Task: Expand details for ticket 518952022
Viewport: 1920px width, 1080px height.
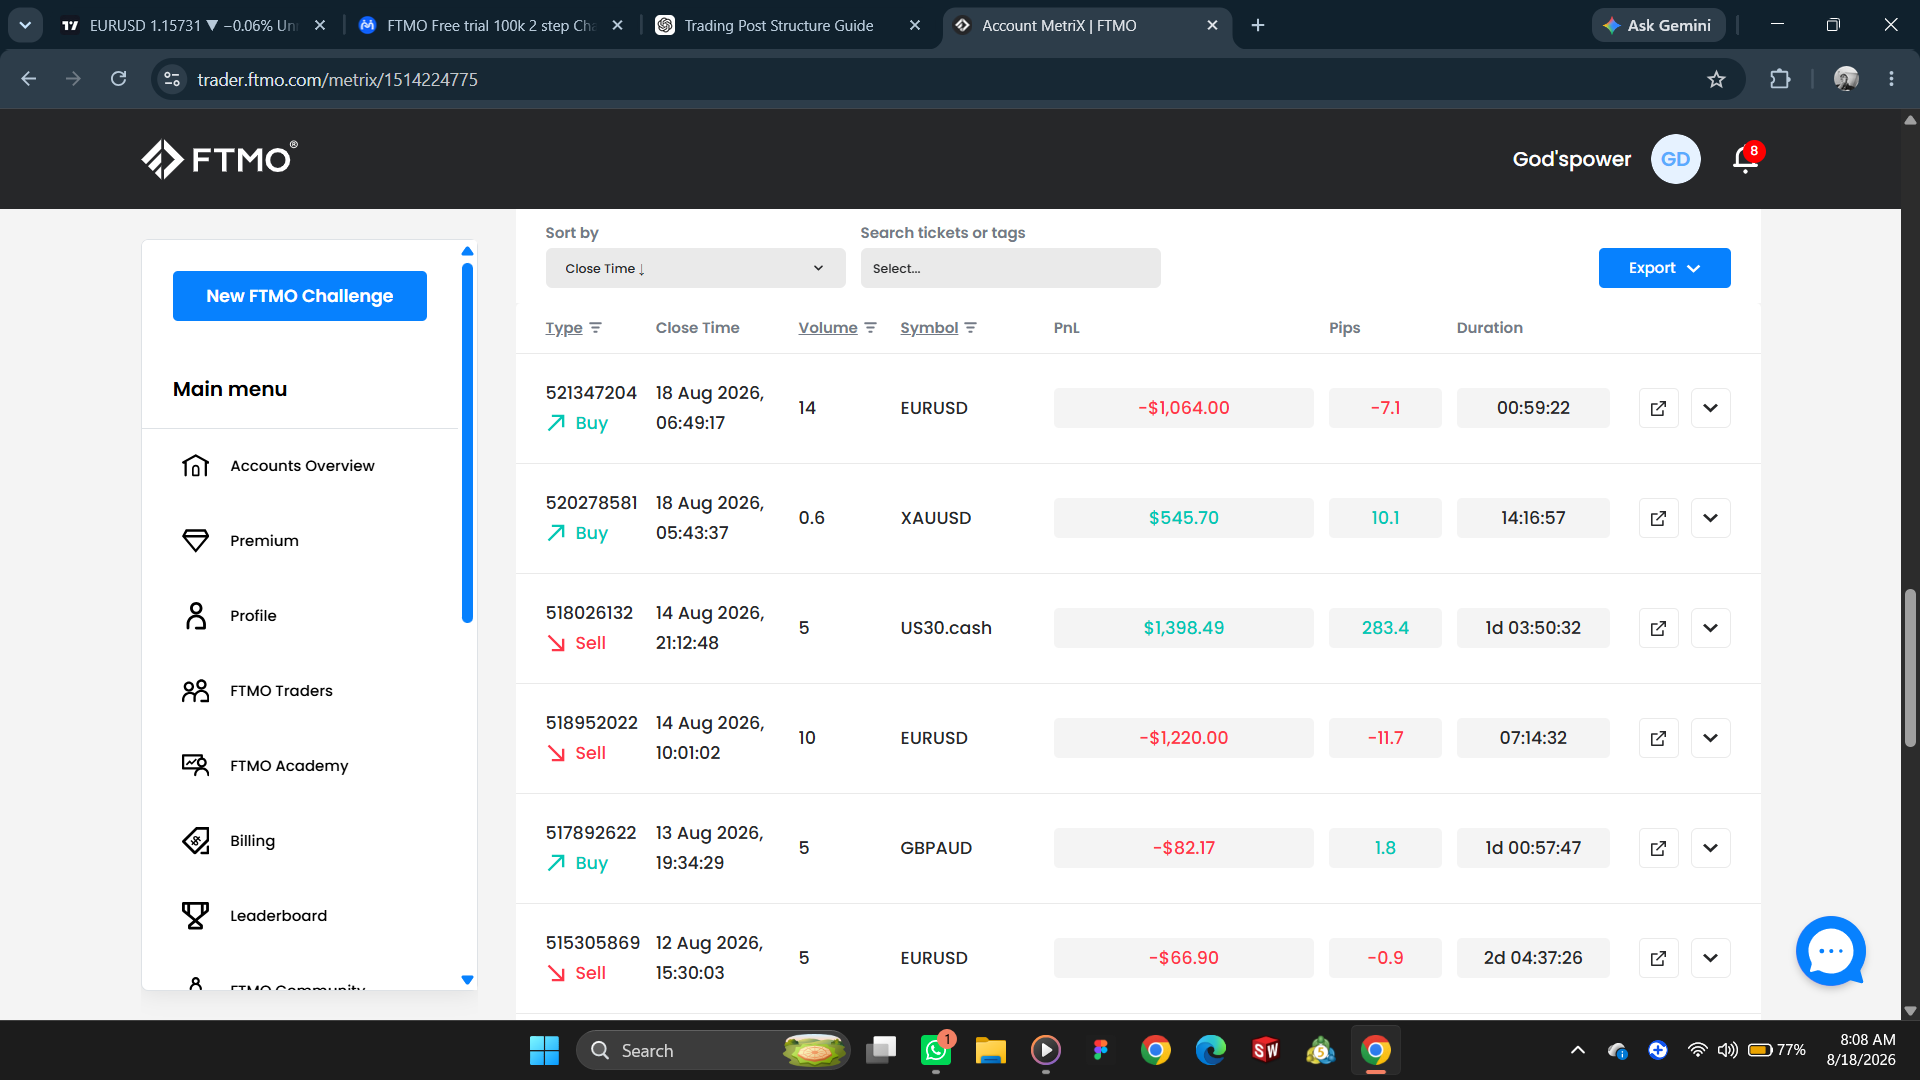Action: [x=1710, y=738]
